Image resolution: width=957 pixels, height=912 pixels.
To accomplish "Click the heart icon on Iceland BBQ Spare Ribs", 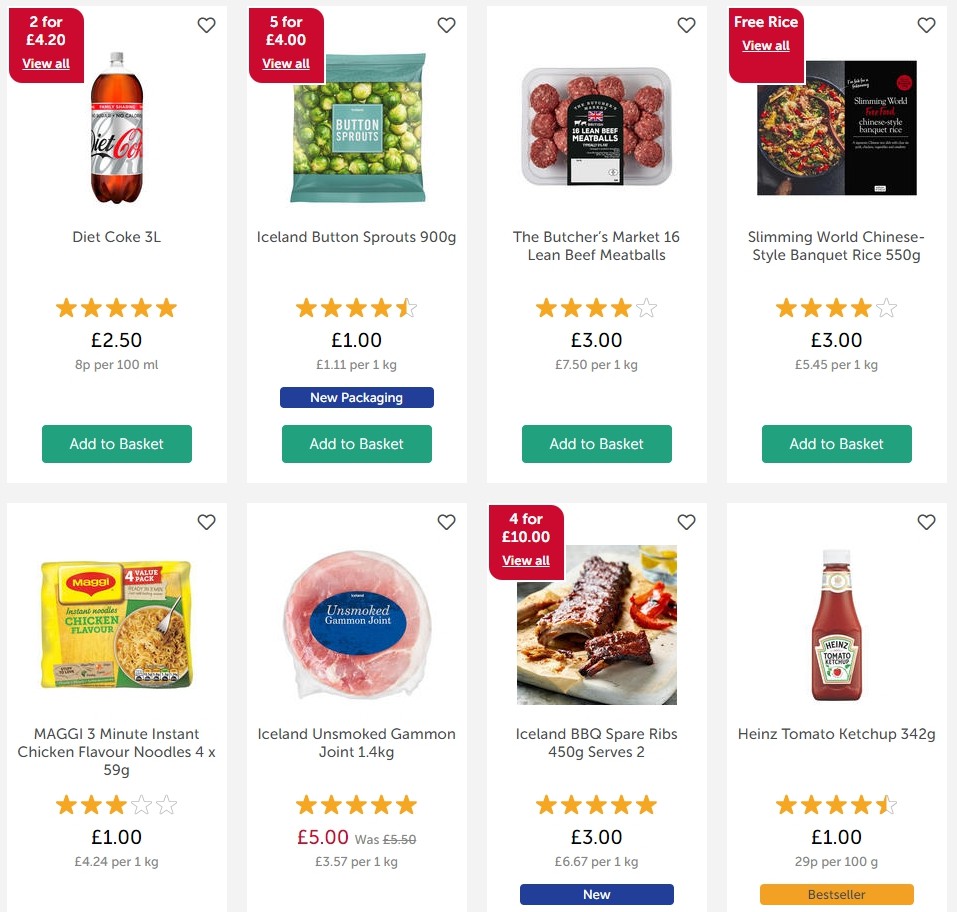I will click(x=686, y=522).
